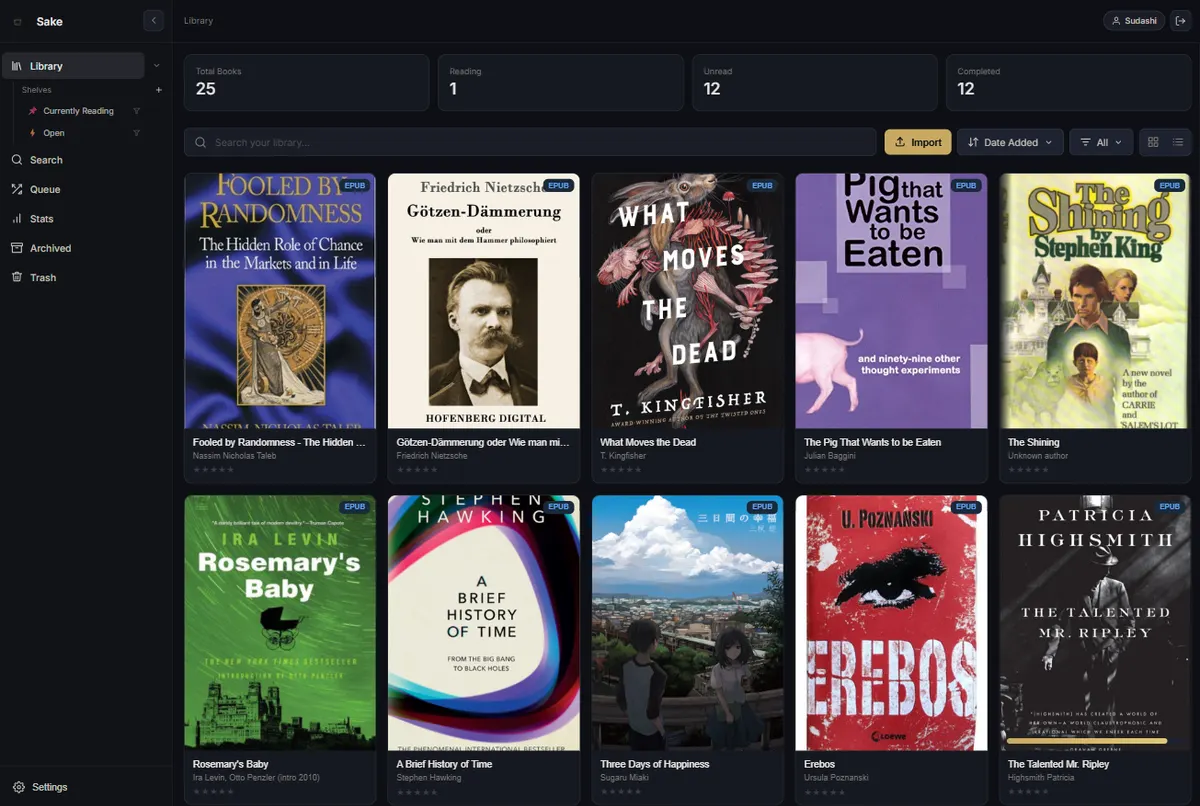Click the Completed stat card
The image size is (1200, 806).
point(1068,82)
